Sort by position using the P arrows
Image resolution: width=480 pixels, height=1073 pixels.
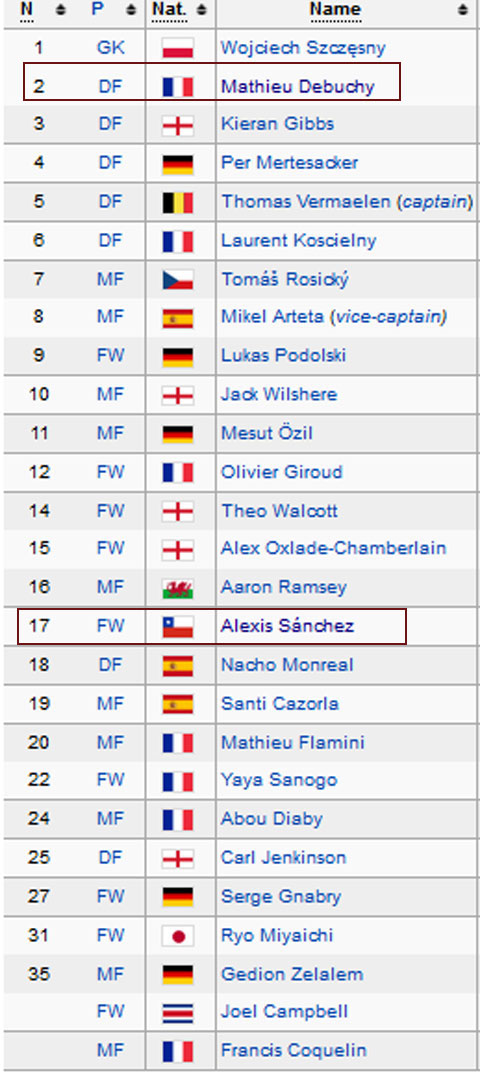point(132,10)
